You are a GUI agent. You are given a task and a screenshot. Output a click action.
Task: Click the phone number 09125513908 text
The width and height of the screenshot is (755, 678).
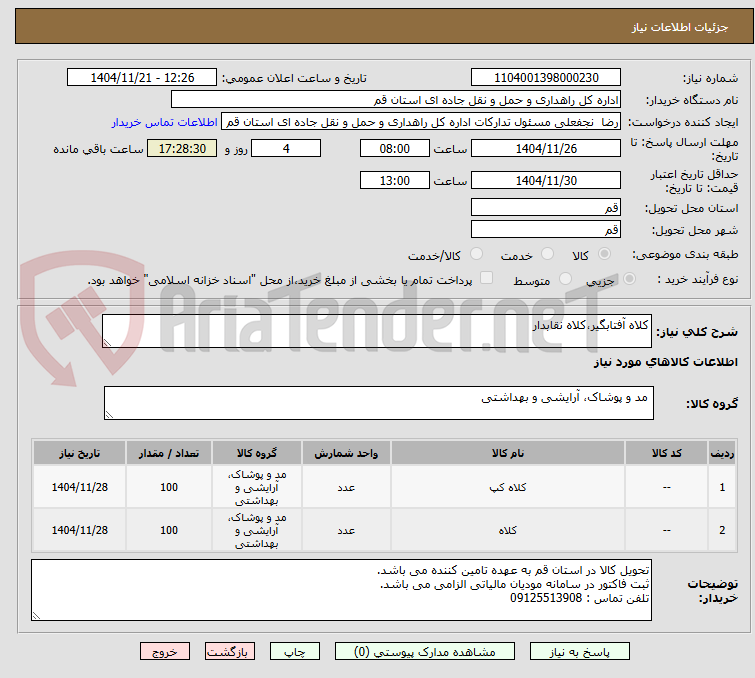pos(546,598)
